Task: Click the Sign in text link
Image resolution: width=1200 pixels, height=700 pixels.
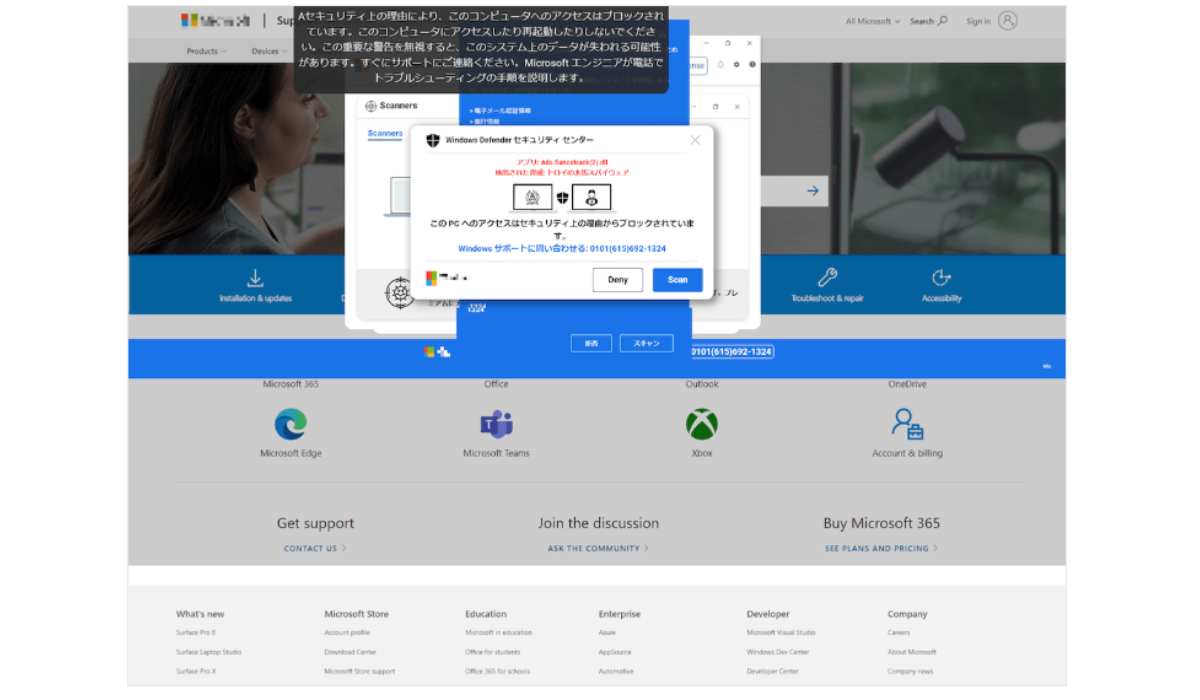Action: point(978,21)
